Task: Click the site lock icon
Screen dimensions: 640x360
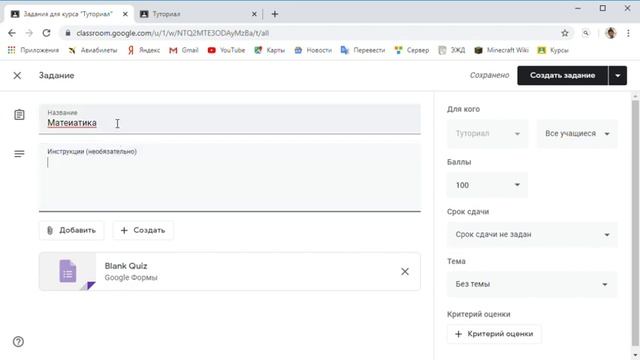Action: [x=68, y=33]
